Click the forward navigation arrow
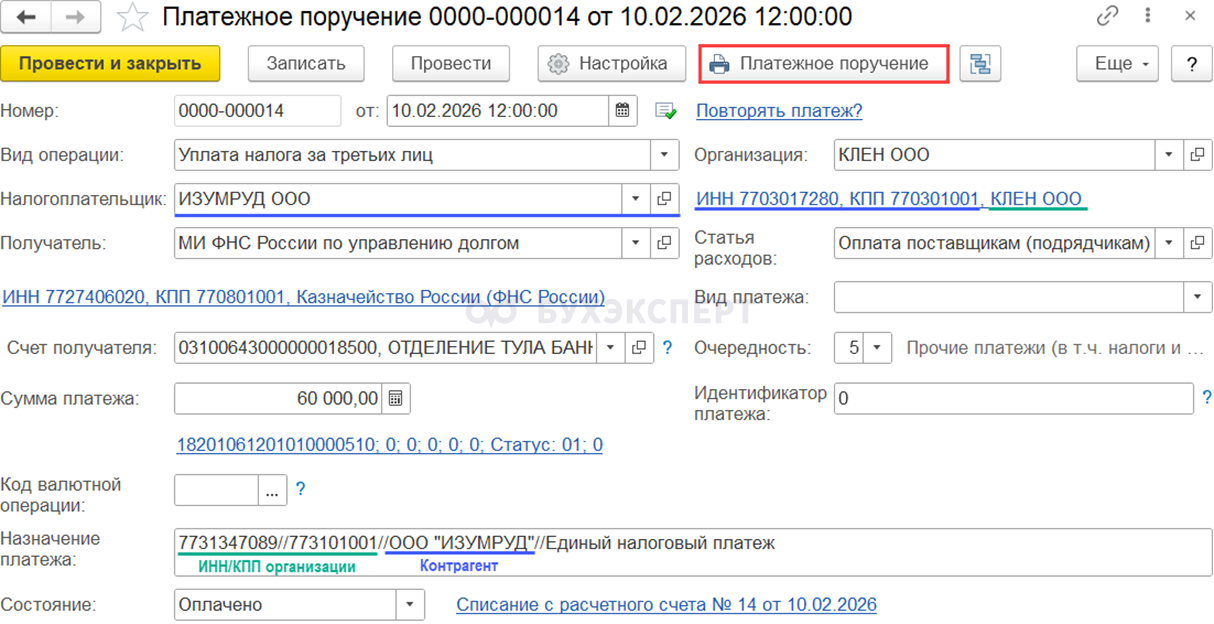1214x624 pixels. (x=75, y=17)
